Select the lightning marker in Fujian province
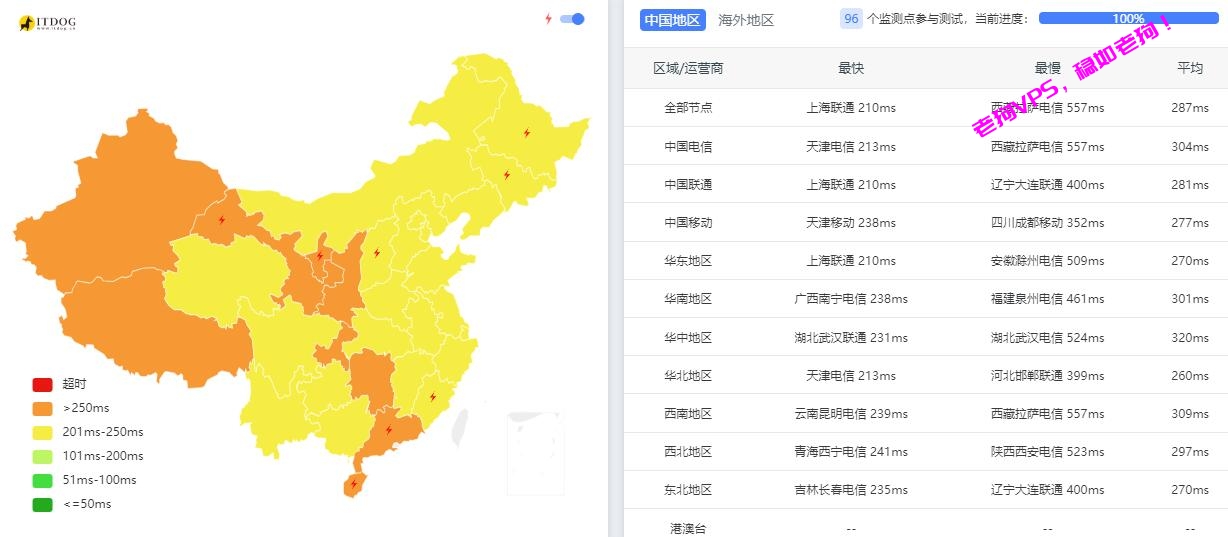This screenshot has height=537, width=1228. pyautogui.click(x=433, y=397)
